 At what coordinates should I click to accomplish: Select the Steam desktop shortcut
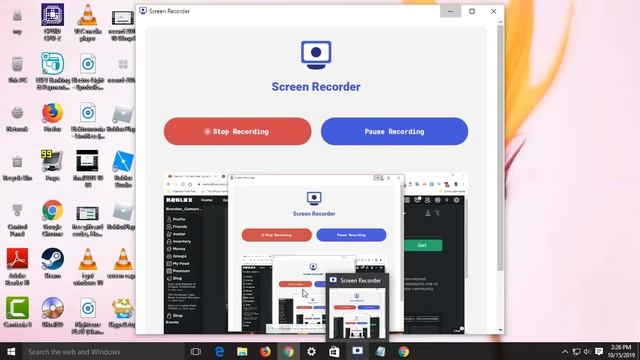[52, 263]
